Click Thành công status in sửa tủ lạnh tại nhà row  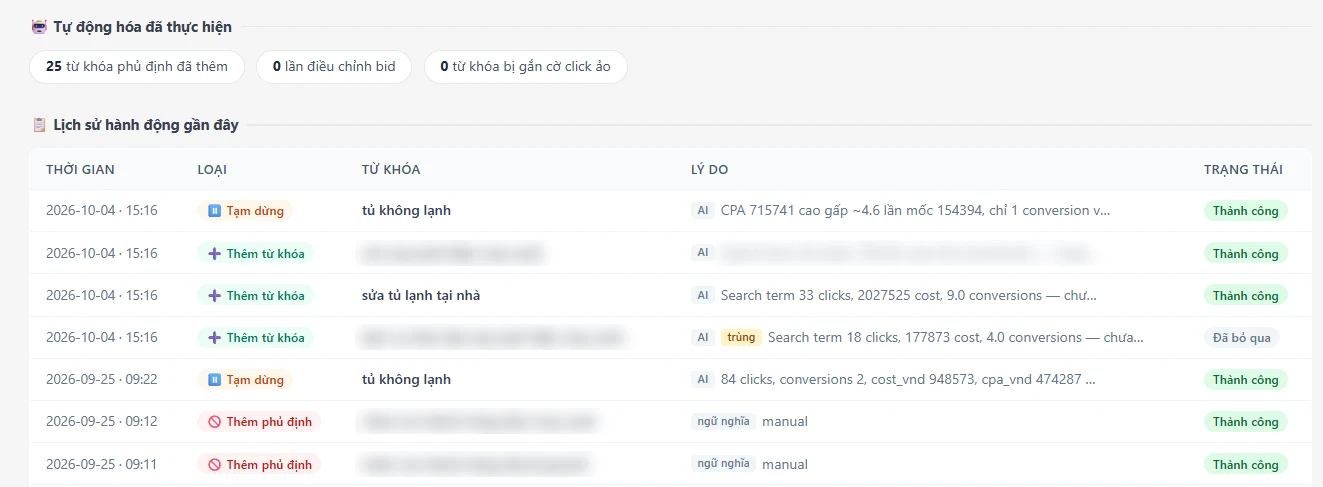point(1245,296)
